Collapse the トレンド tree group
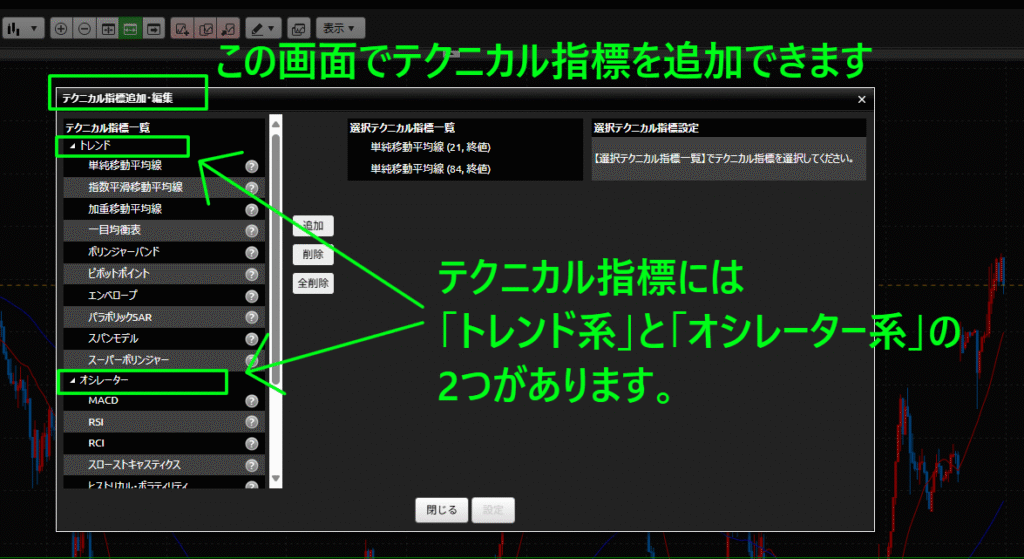1024x559 pixels. pos(72,146)
